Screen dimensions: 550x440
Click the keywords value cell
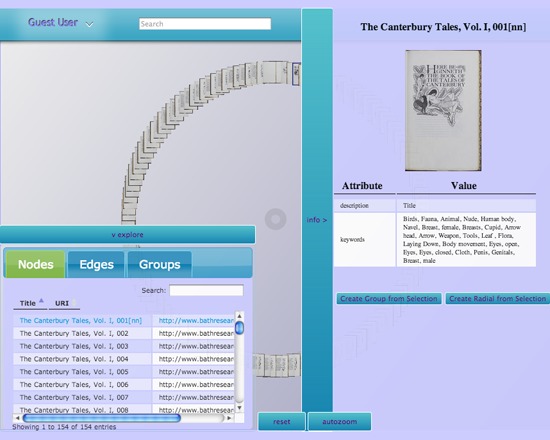pyautogui.click(x=466, y=240)
